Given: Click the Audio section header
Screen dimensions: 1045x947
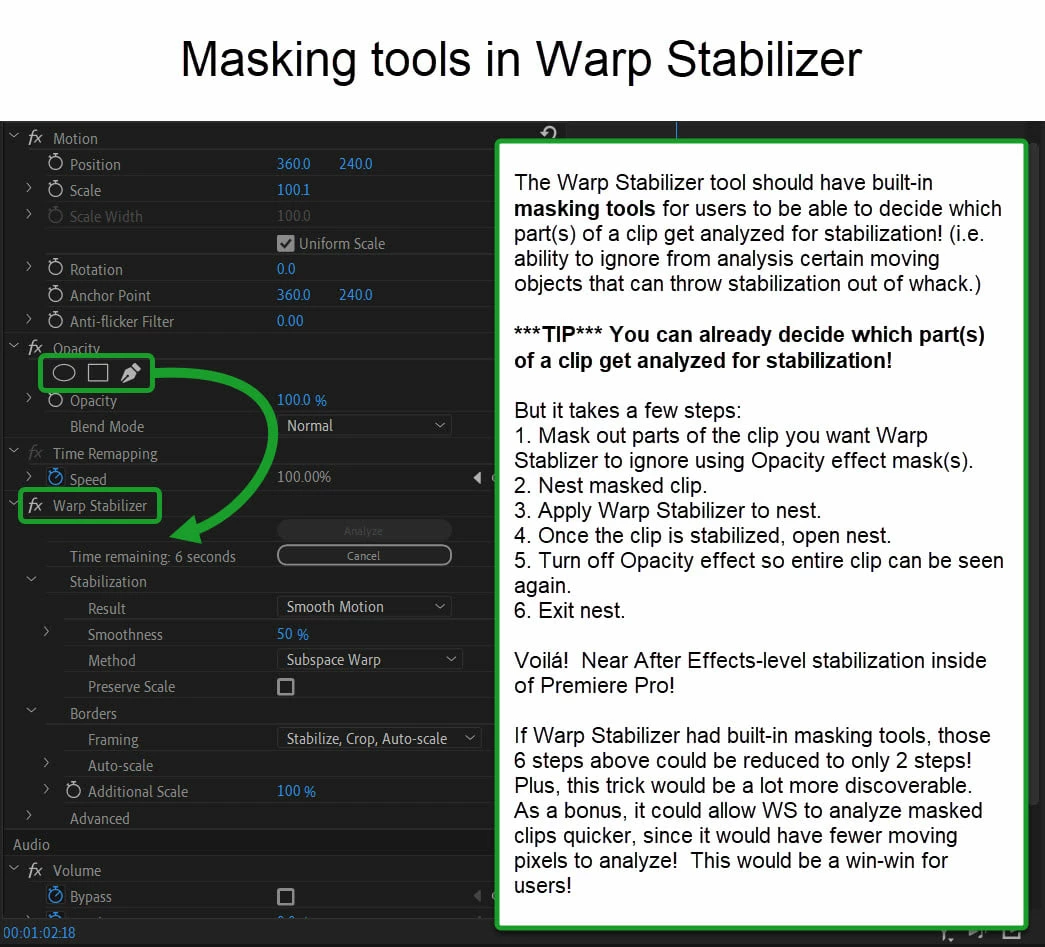Looking at the screenshot, I should 31,844.
